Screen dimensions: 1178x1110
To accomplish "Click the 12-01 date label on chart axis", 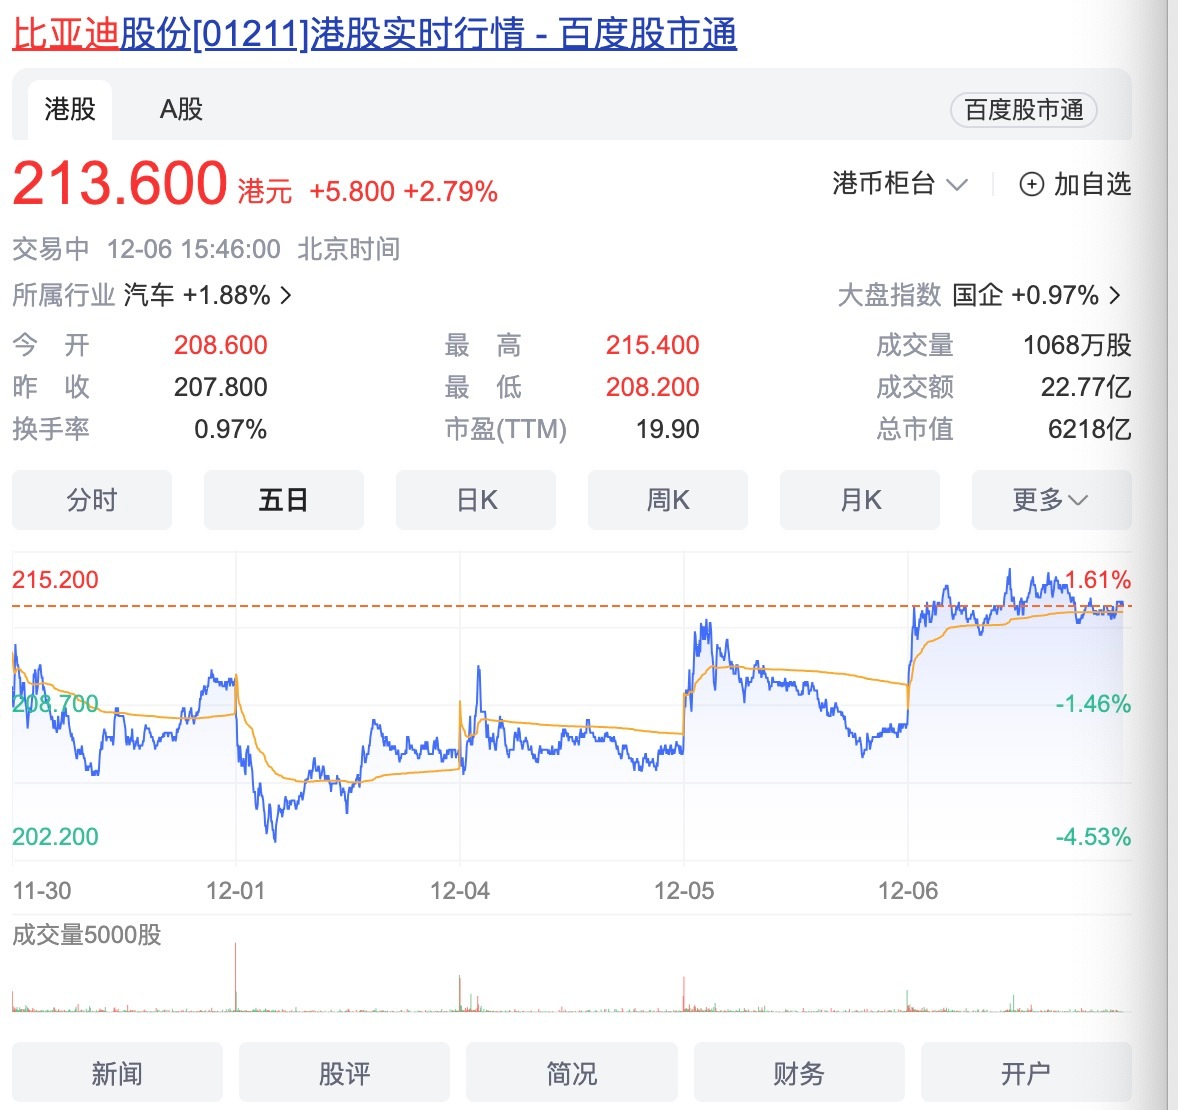I will pos(235,891).
